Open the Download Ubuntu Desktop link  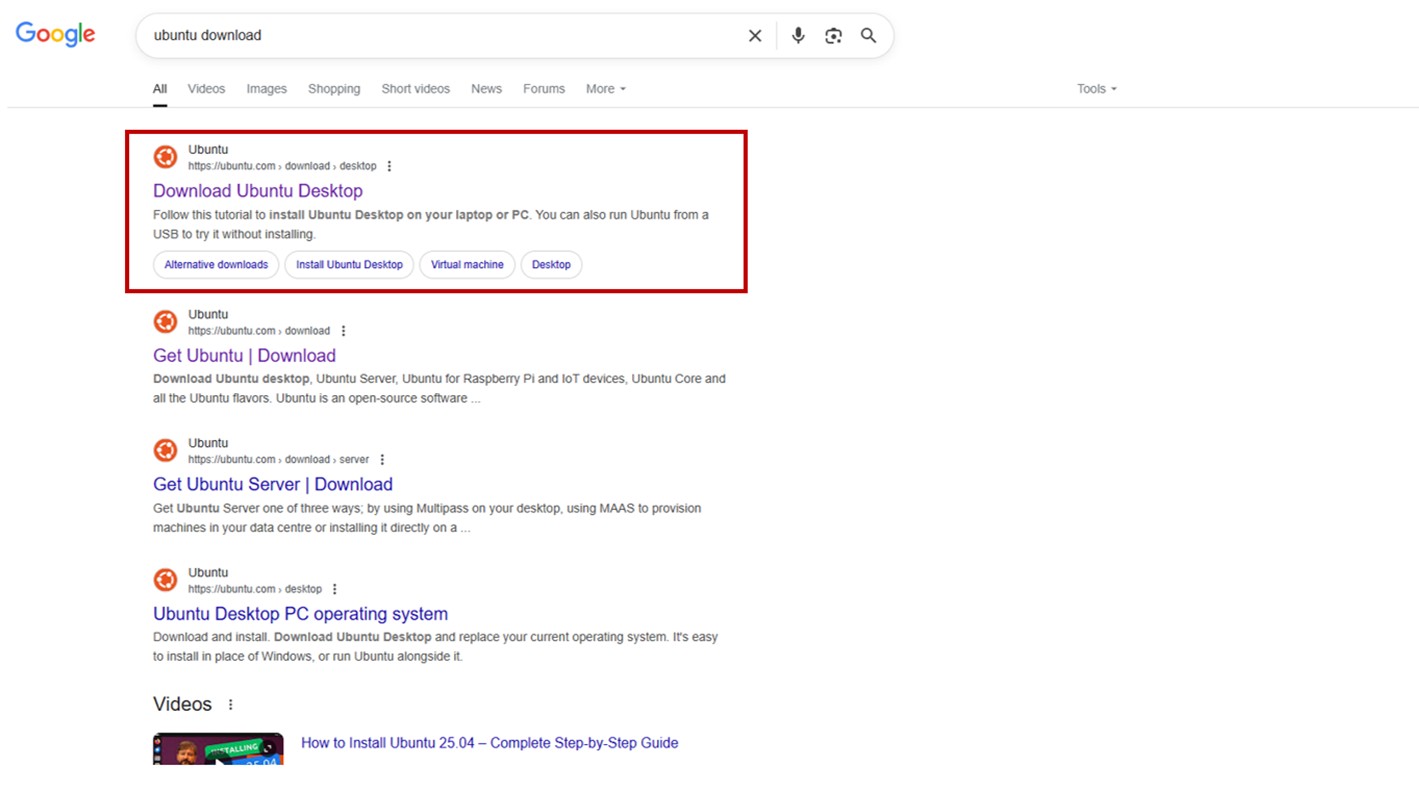pyautogui.click(x=257, y=191)
